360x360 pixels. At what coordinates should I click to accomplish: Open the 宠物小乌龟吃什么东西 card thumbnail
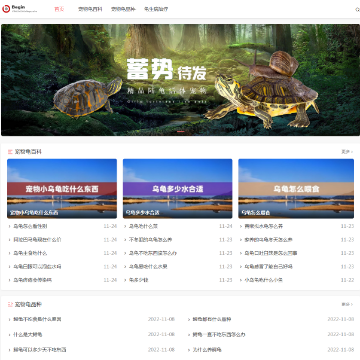pos(62,189)
